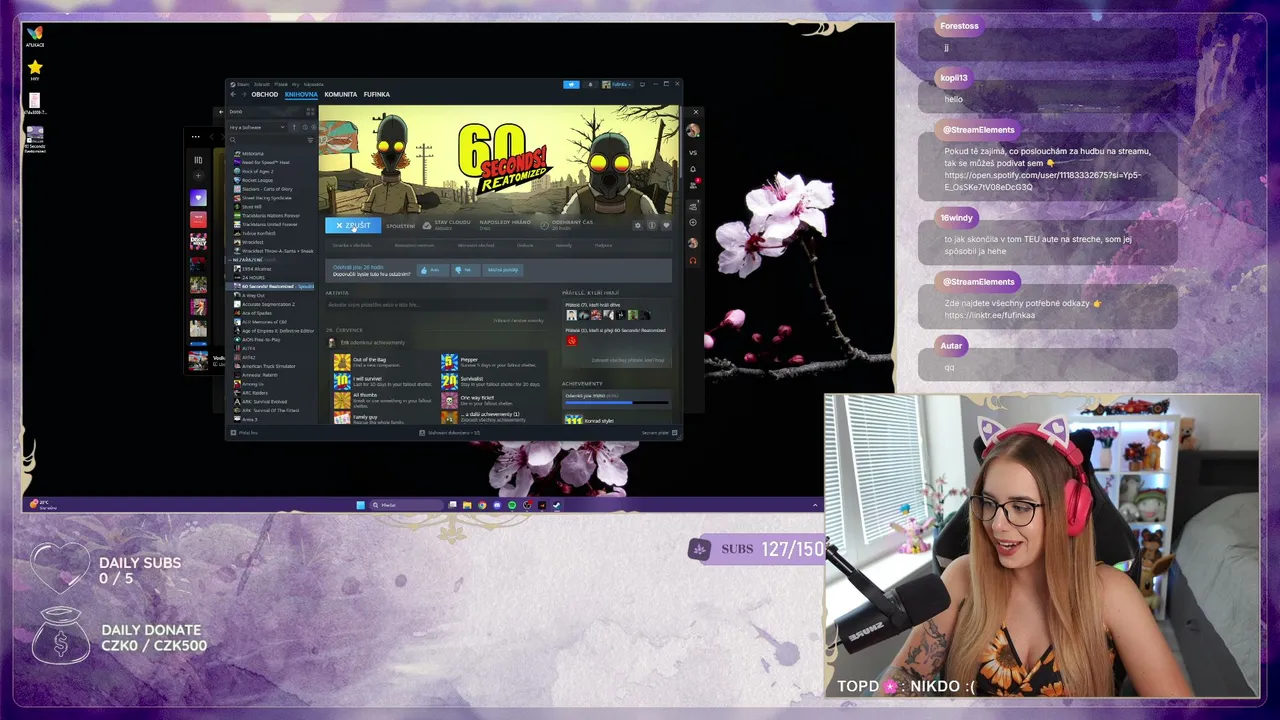Click the Přidat hru add game button
1280x720 pixels.
click(244, 433)
